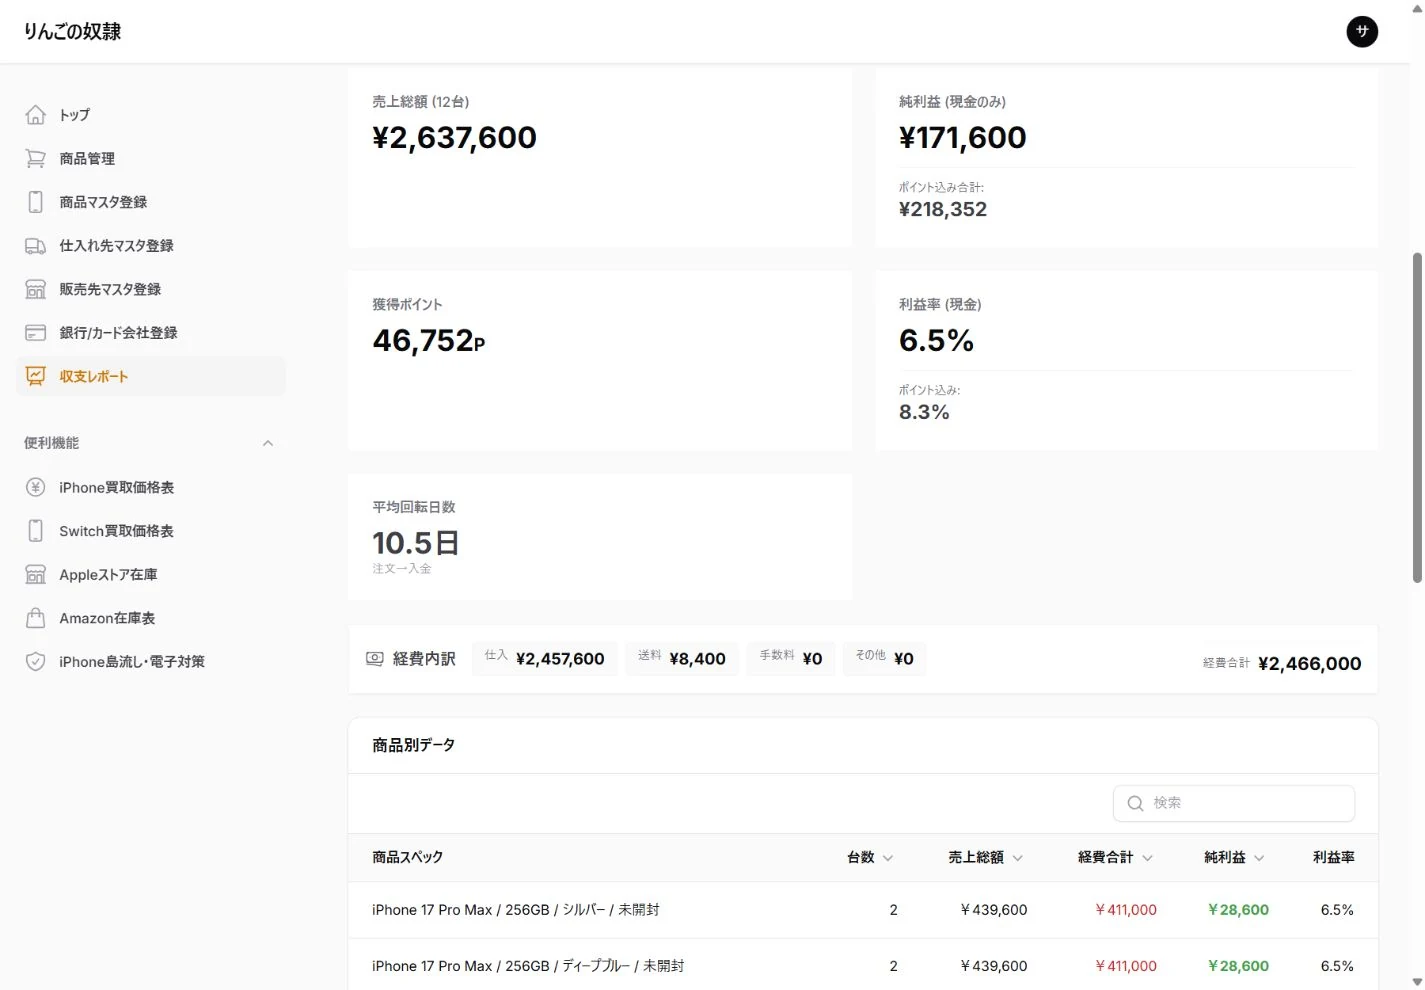
Task: Click the 利益率 column header
Action: 1334,857
